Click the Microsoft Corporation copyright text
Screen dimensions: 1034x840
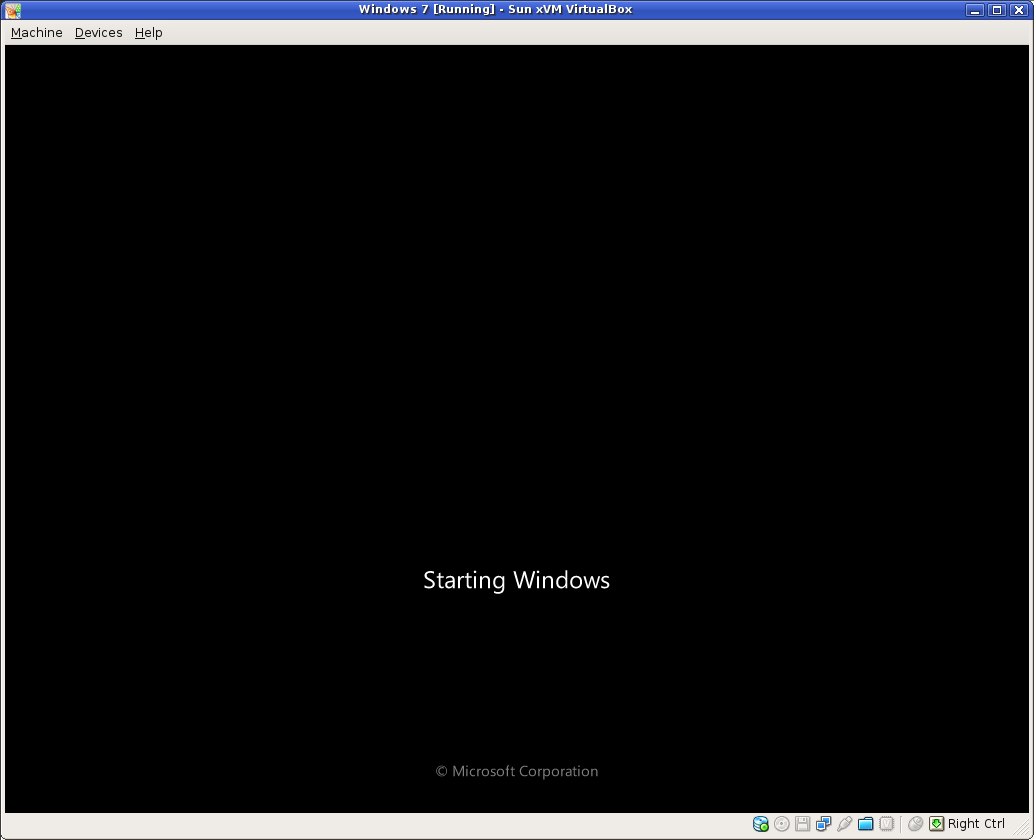(x=516, y=771)
